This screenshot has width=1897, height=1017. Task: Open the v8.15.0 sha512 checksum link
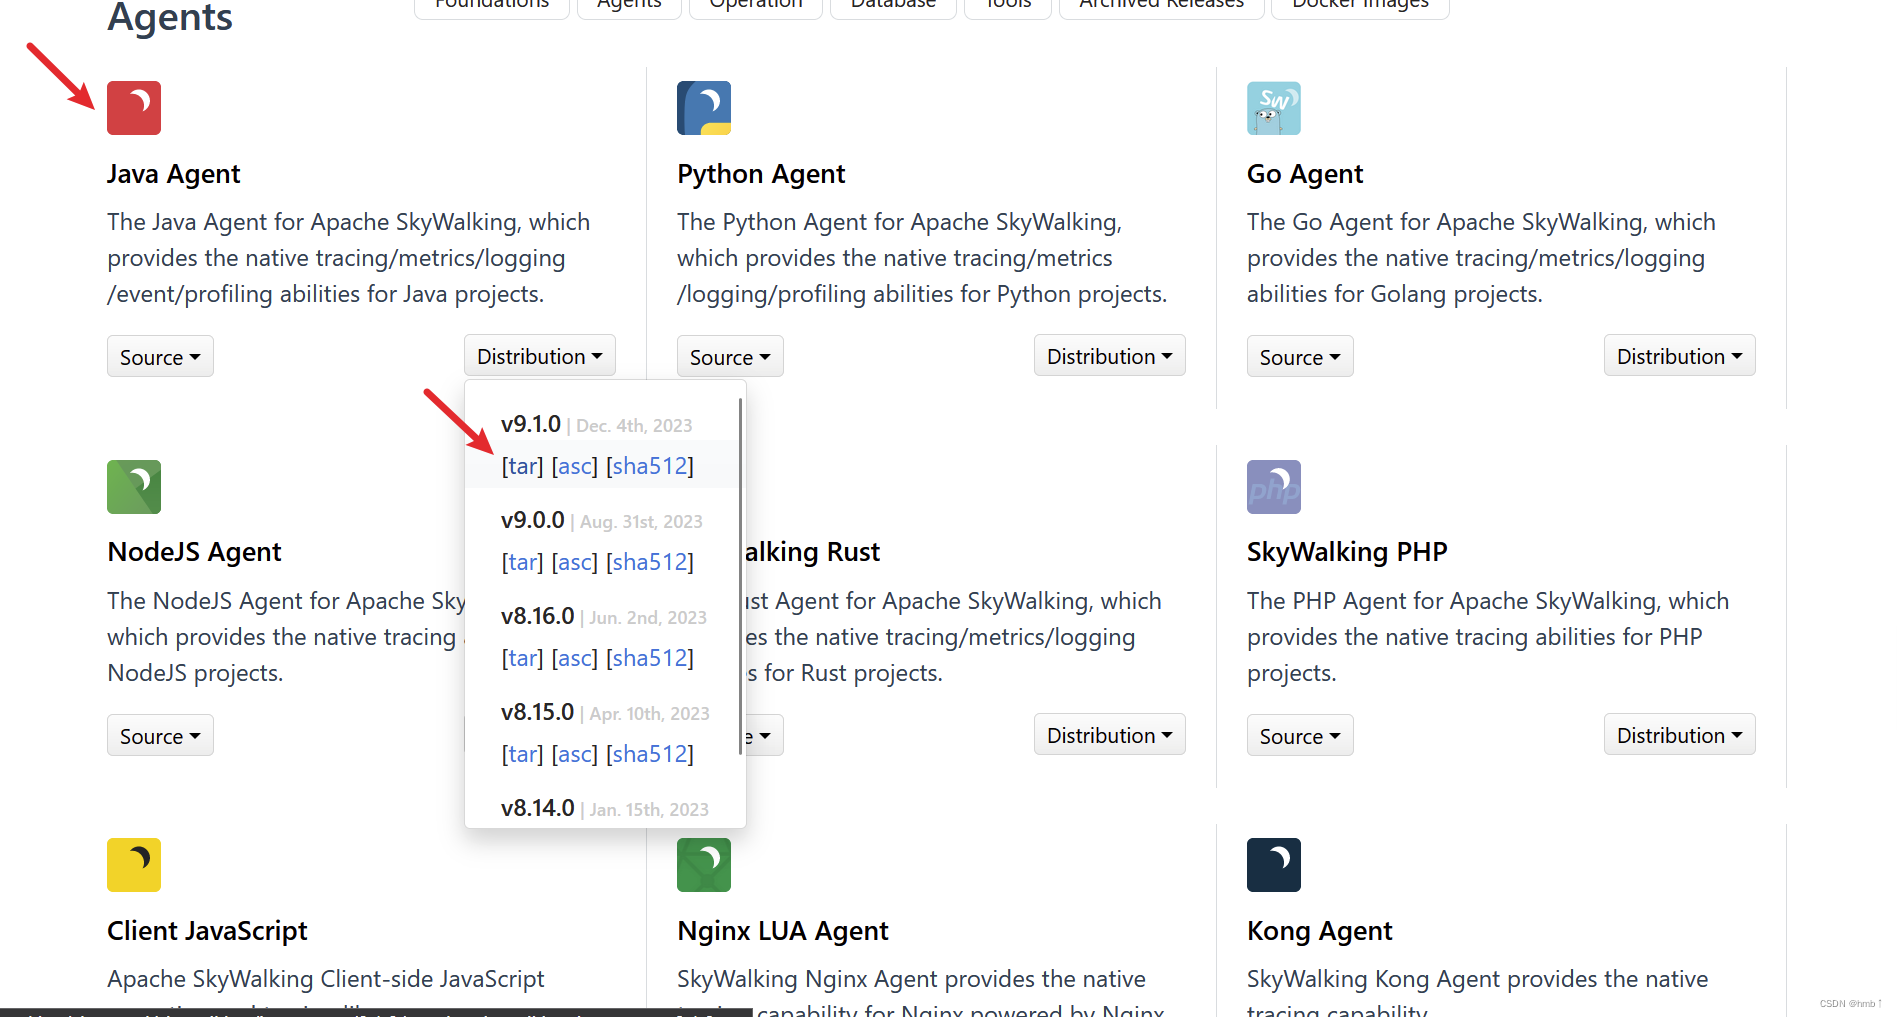tap(650, 754)
